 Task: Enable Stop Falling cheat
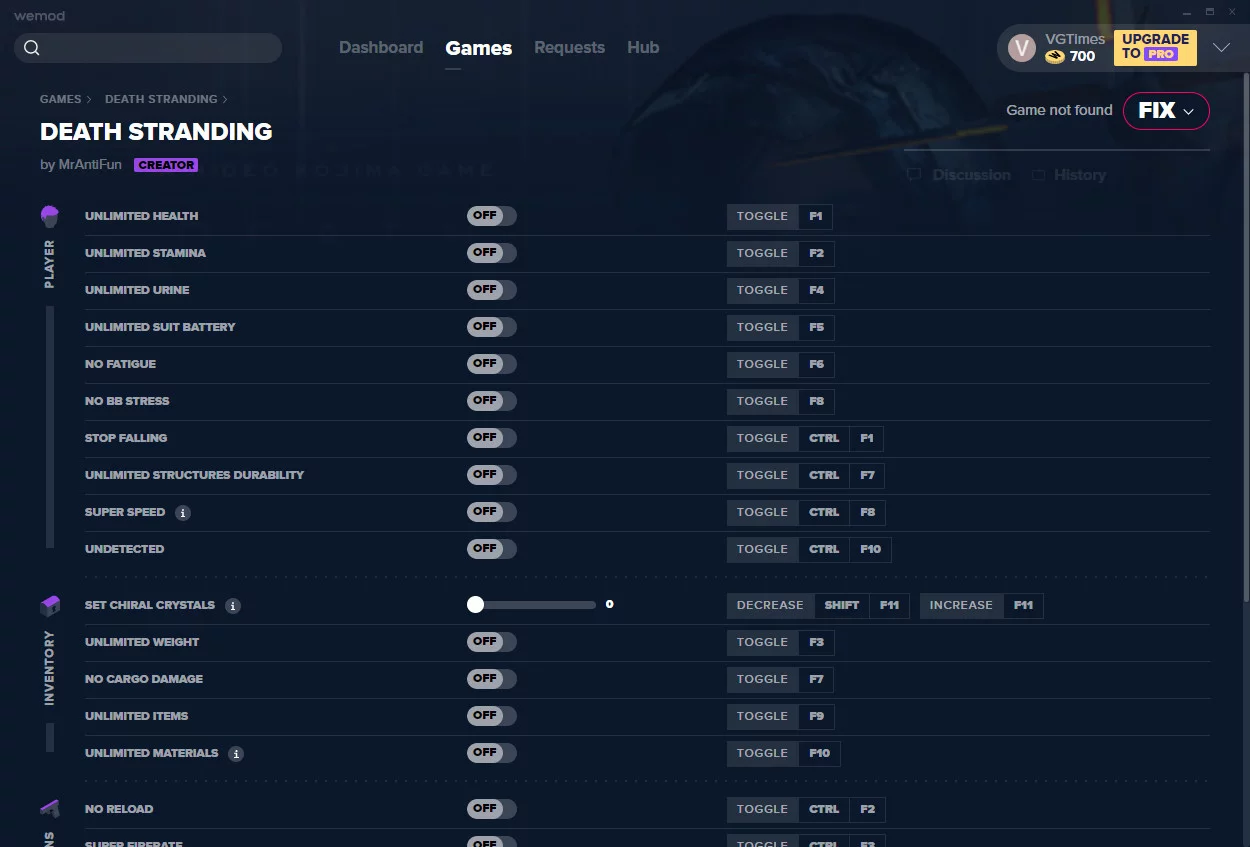pos(492,438)
